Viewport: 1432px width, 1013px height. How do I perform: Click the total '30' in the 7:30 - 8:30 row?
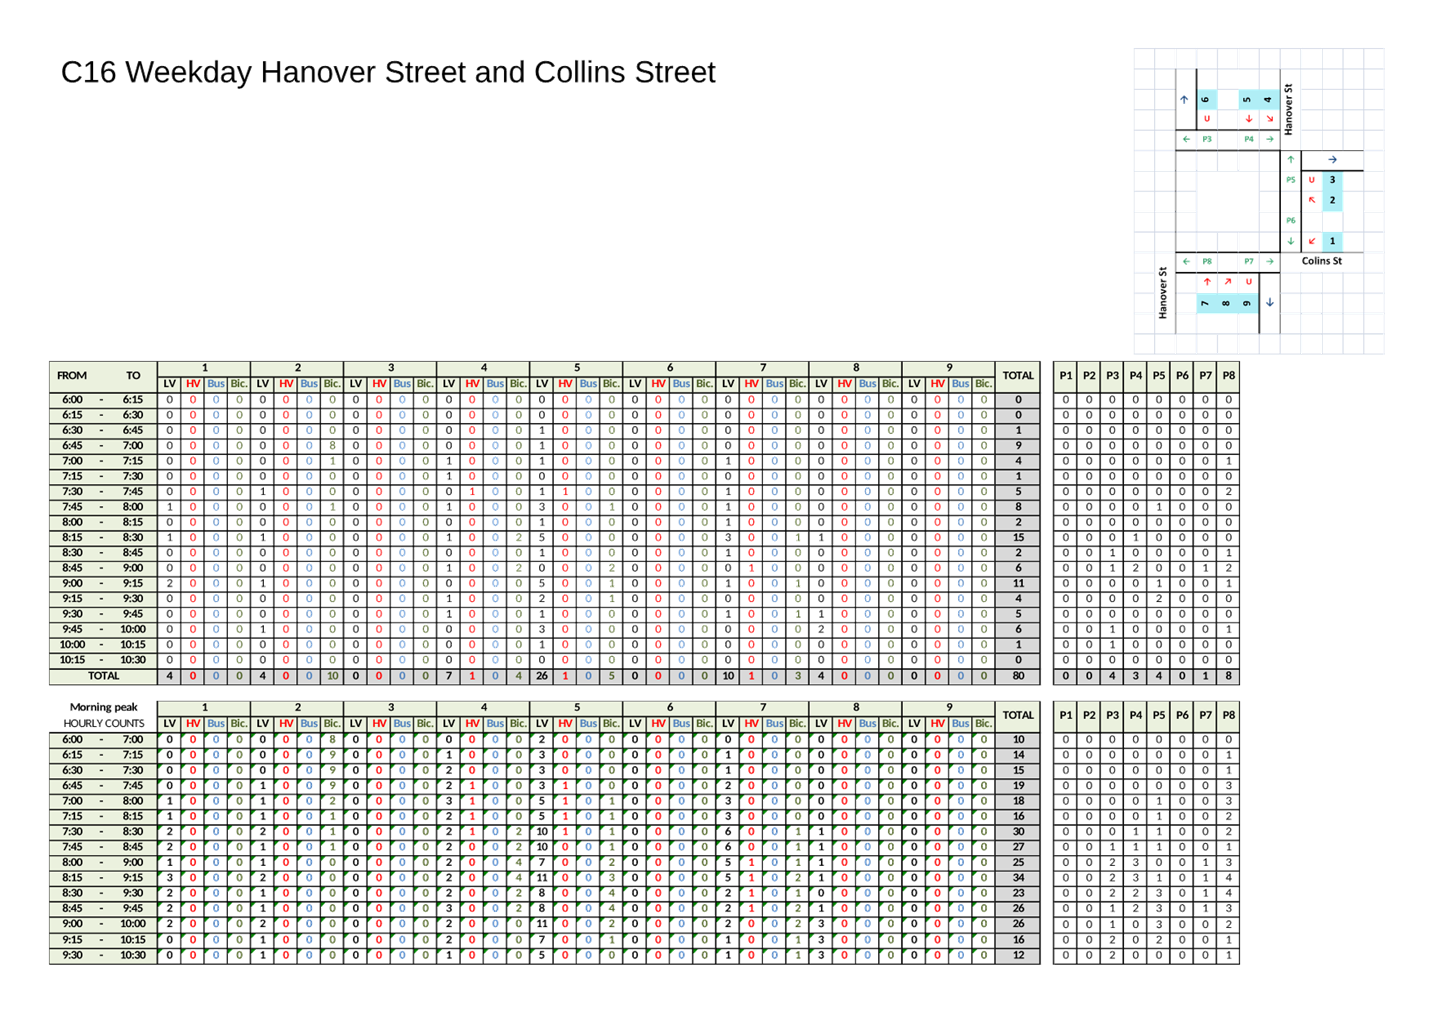(1018, 832)
